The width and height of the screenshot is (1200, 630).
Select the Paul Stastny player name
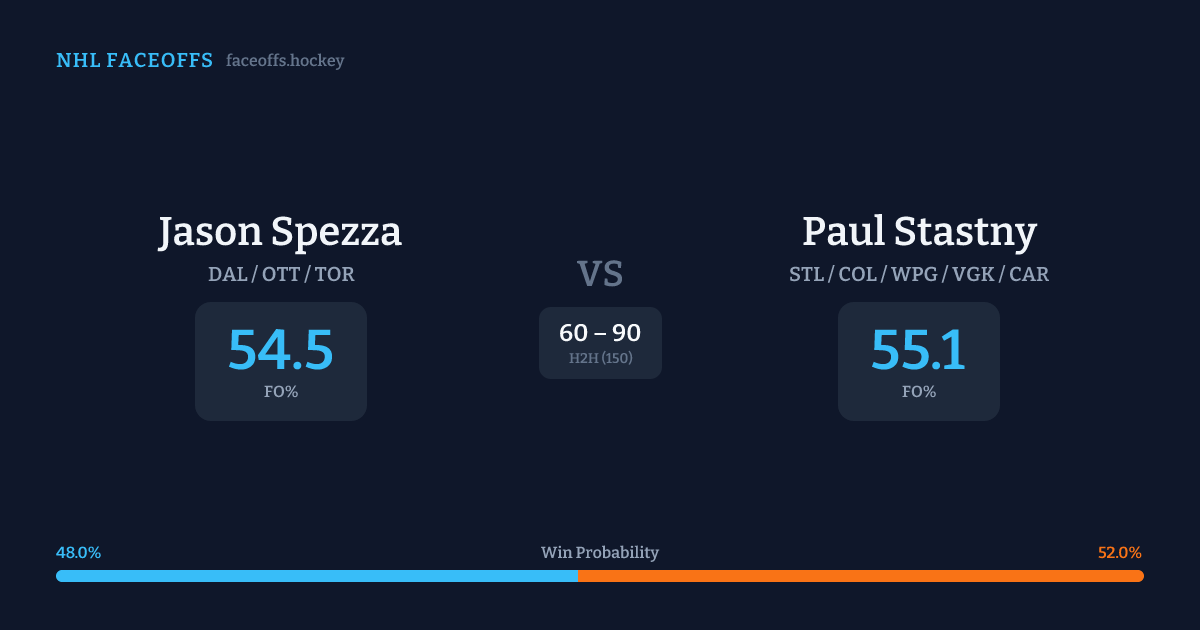[x=919, y=232]
